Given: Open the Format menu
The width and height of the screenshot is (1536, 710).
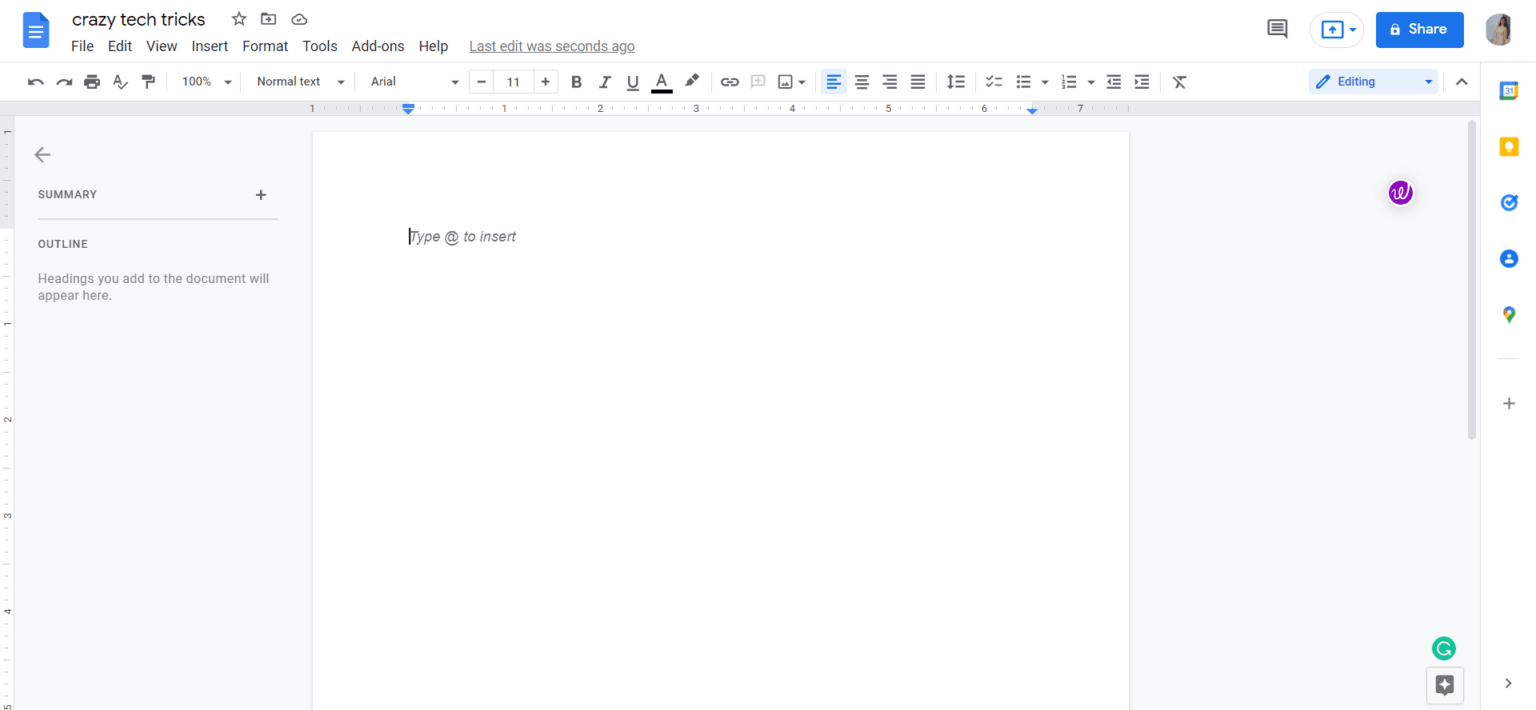Looking at the screenshot, I should pyautogui.click(x=264, y=46).
